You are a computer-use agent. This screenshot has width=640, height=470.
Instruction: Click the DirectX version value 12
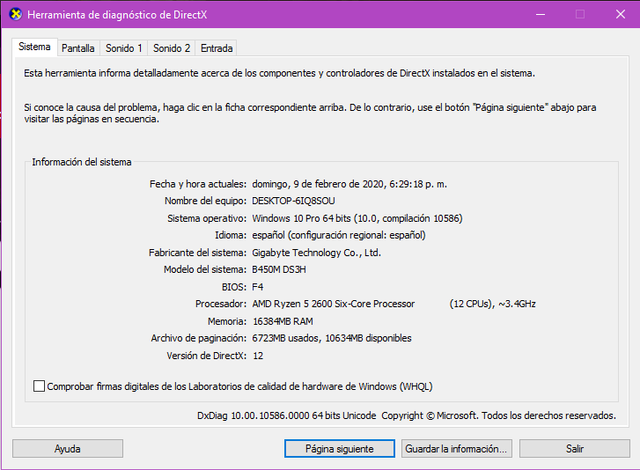(x=258, y=355)
